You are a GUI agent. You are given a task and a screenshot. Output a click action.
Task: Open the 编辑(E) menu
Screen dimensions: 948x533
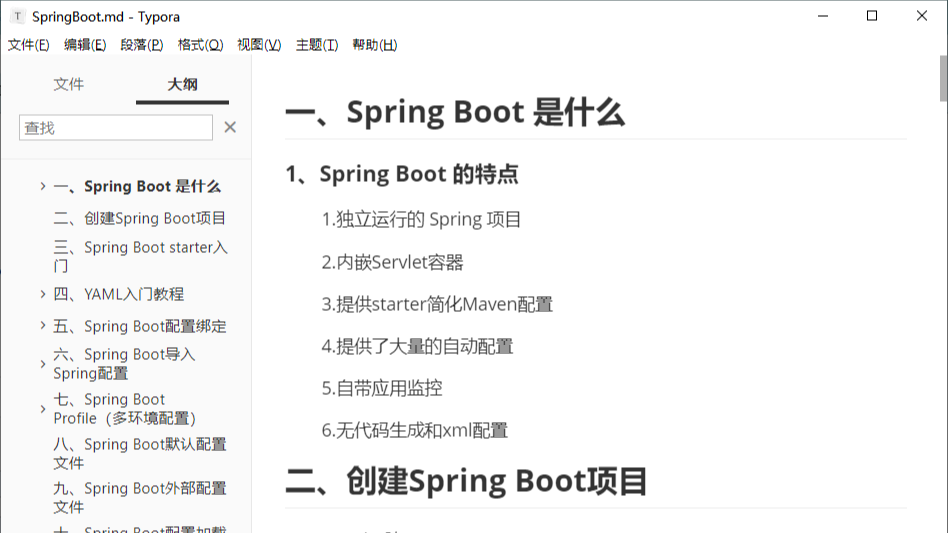click(x=85, y=45)
